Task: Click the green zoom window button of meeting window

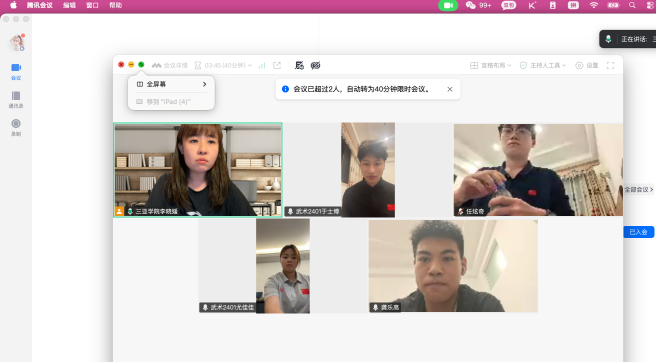Action: coord(141,64)
